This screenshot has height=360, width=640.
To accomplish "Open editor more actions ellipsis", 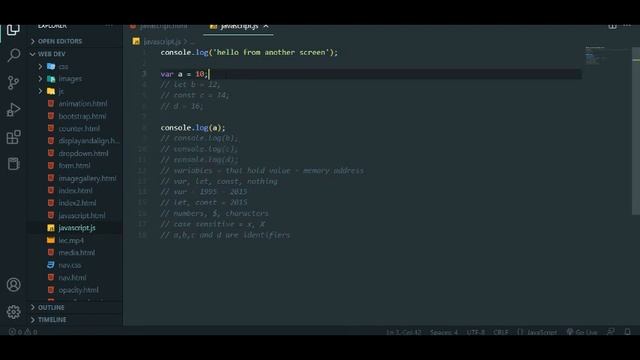I will (x=627, y=26).
